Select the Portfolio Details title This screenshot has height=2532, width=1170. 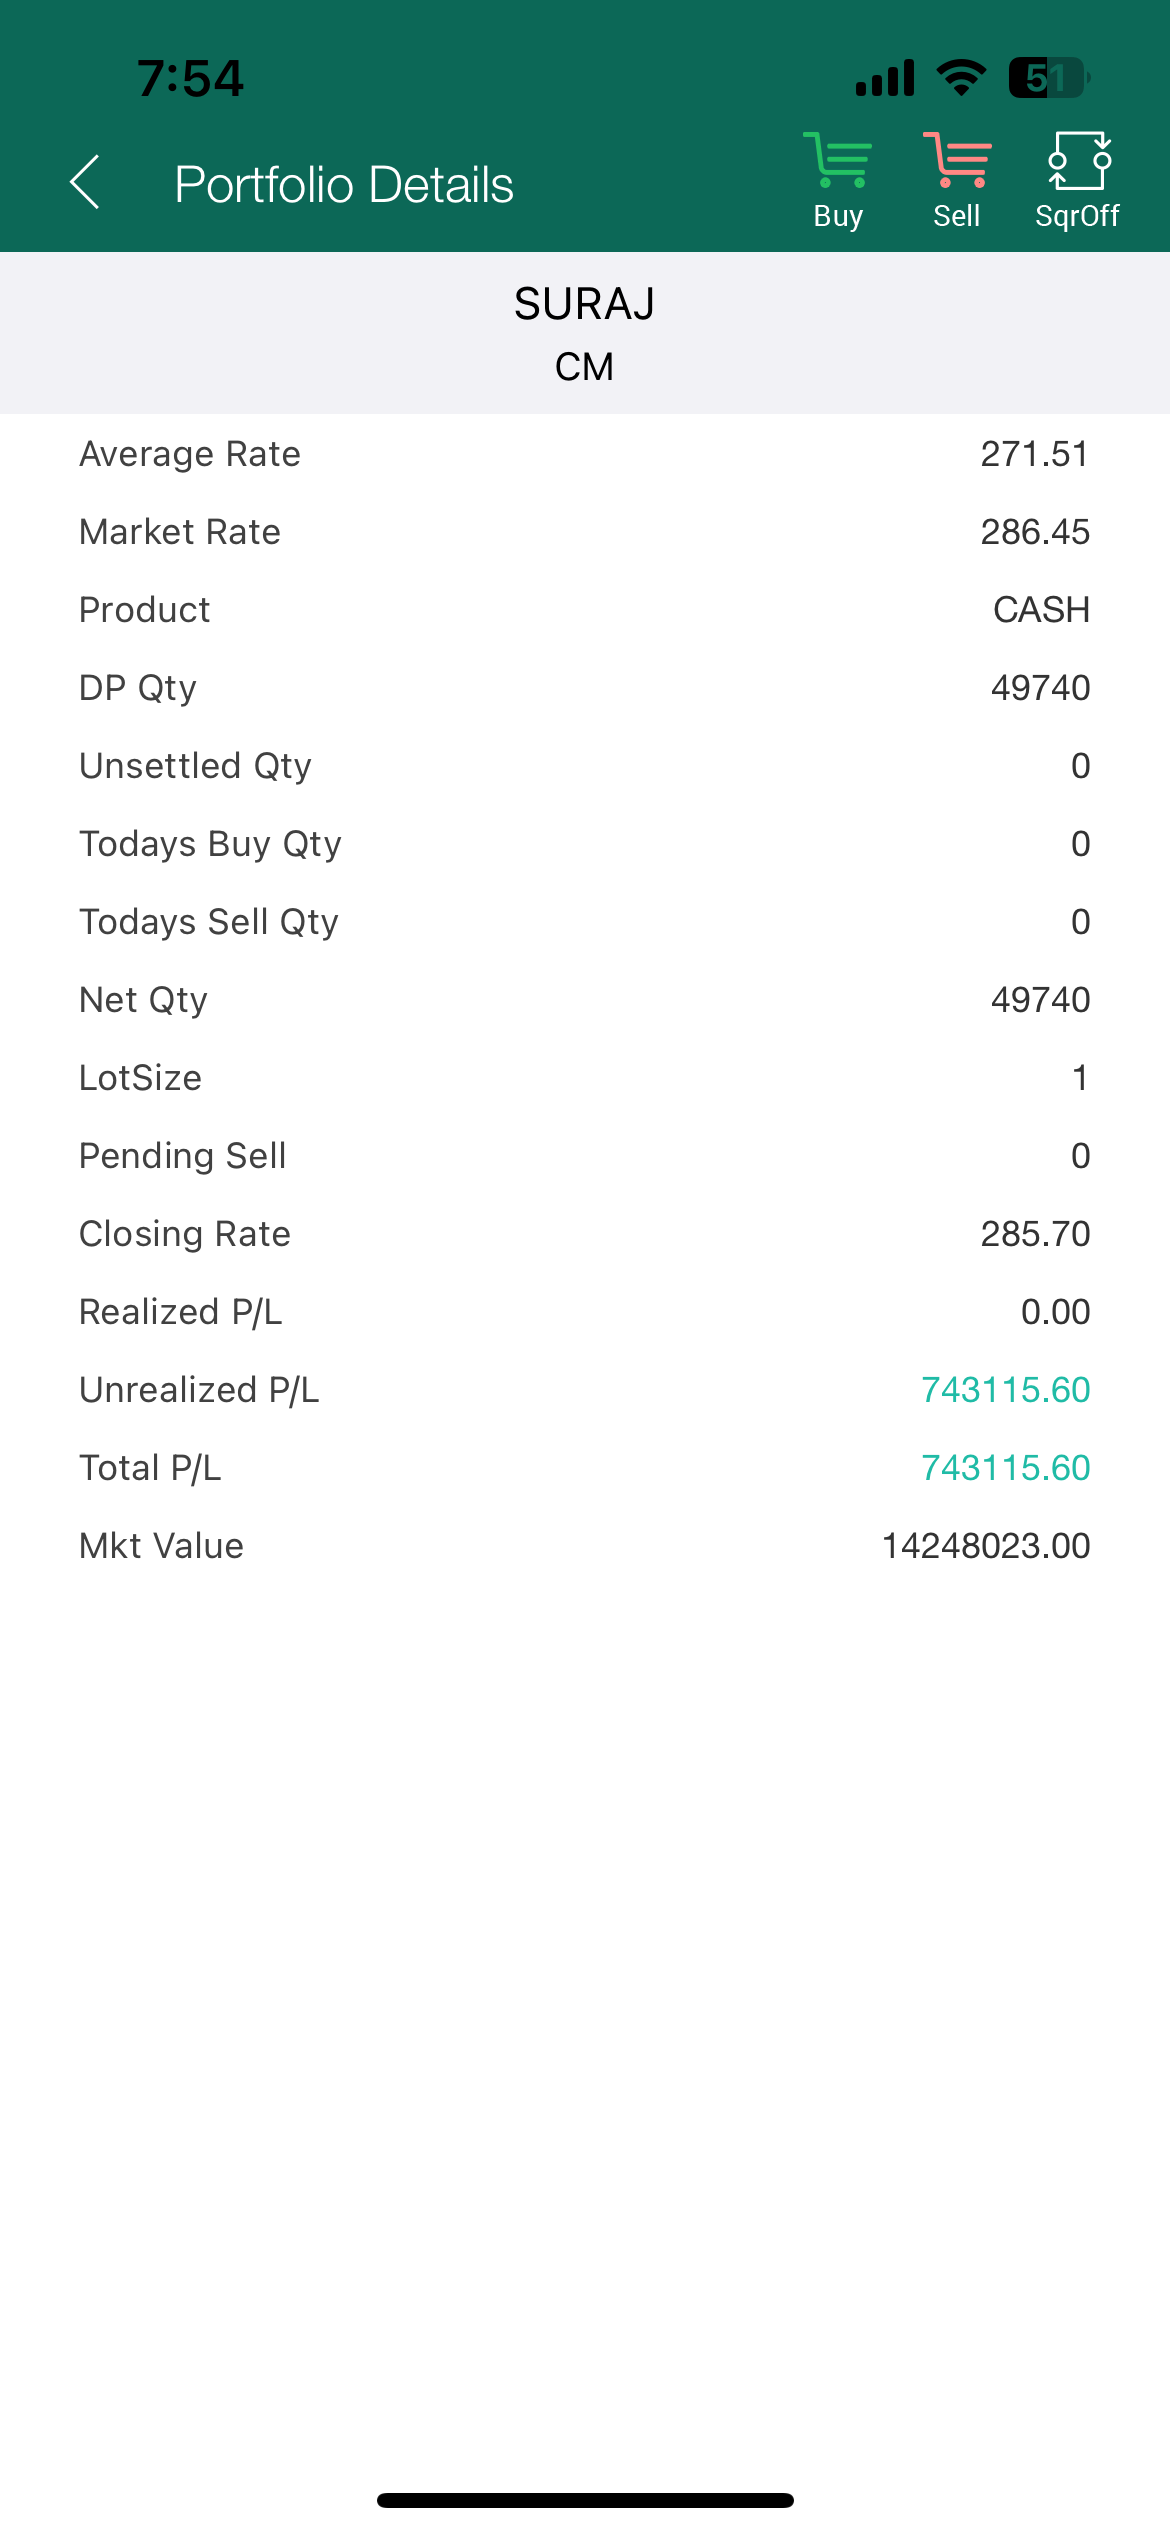coord(344,185)
